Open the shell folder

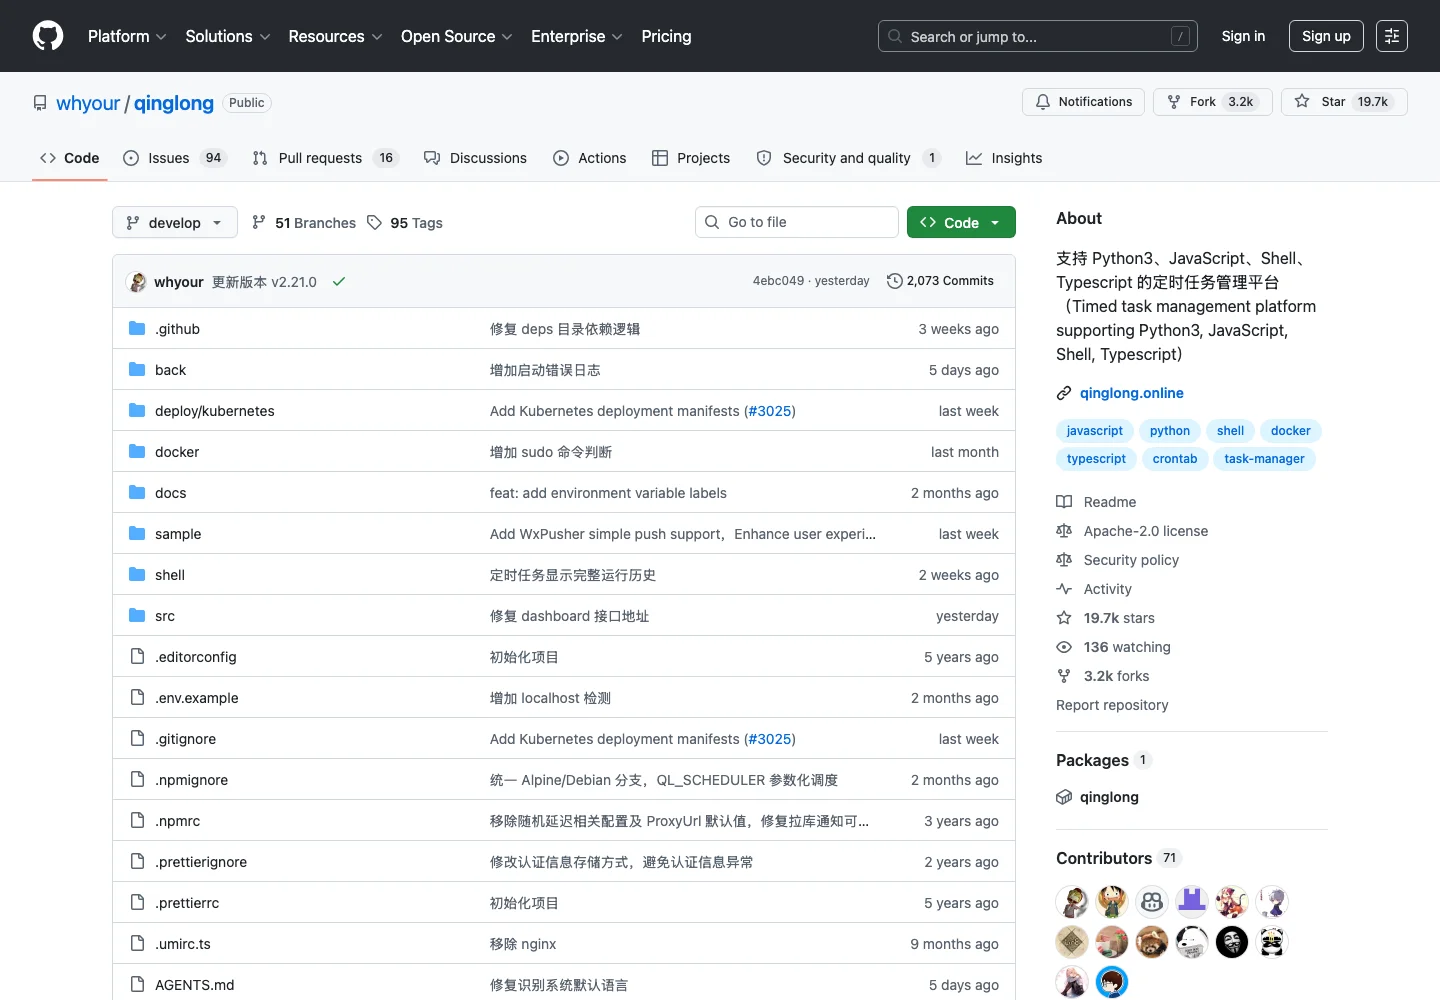tap(170, 575)
